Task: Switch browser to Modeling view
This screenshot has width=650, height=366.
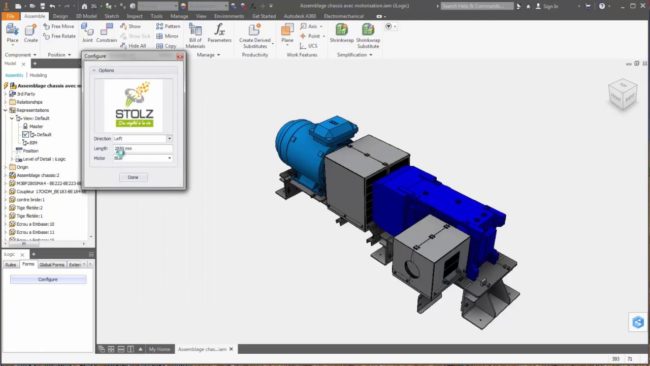Action: (38, 75)
